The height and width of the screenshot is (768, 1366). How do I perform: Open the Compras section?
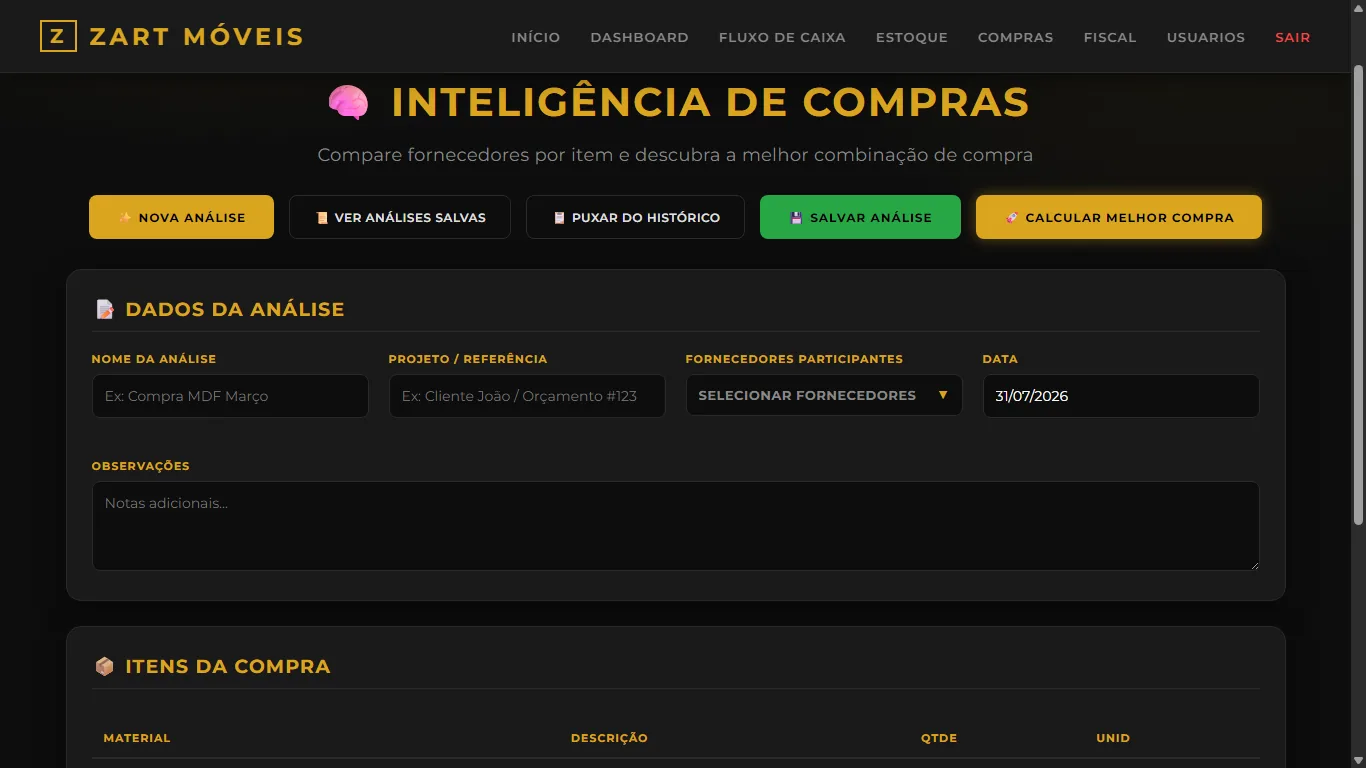click(1015, 37)
